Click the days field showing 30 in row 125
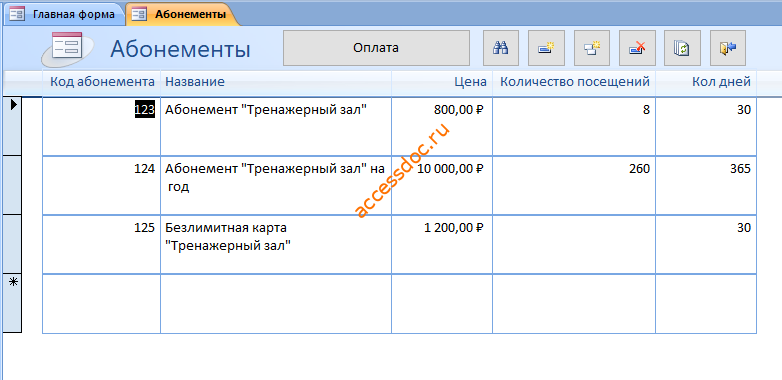The height and width of the screenshot is (380, 782). [x=706, y=244]
